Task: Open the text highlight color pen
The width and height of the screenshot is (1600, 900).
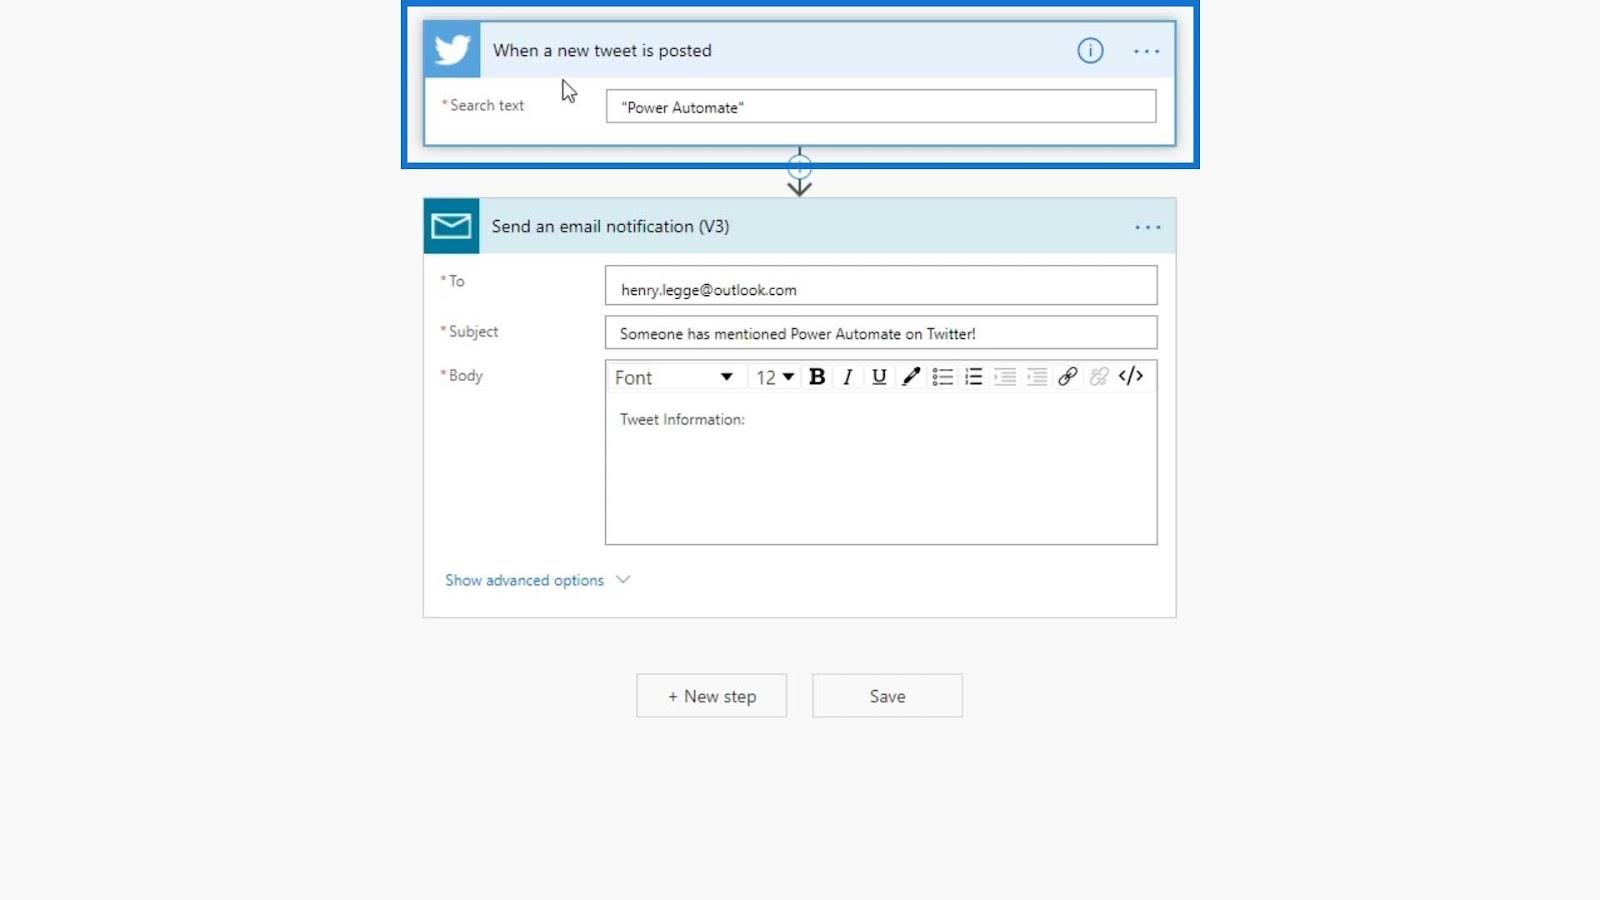Action: (911, 377)
